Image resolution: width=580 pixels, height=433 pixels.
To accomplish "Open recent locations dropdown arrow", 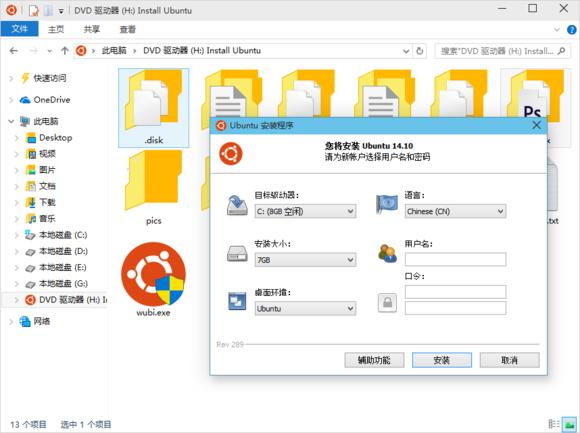I will [x=50, y=51].
